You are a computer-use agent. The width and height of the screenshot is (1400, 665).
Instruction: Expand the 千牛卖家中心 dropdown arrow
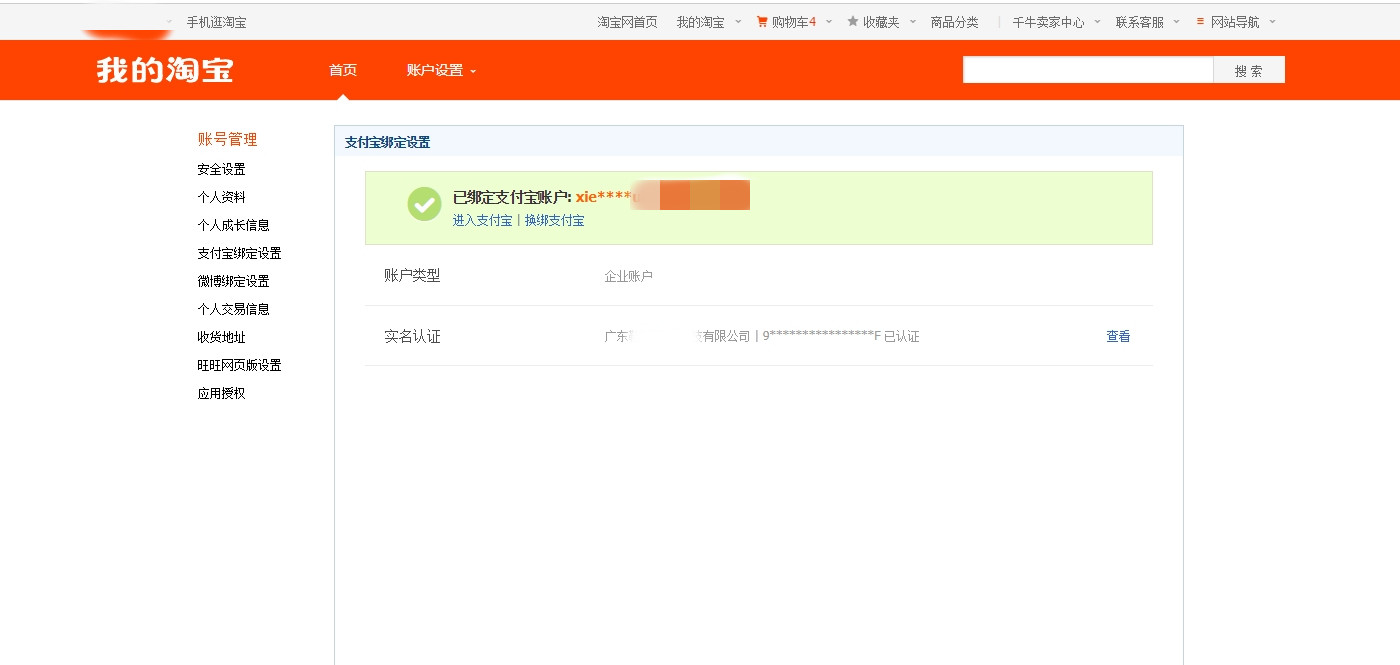1097,21
